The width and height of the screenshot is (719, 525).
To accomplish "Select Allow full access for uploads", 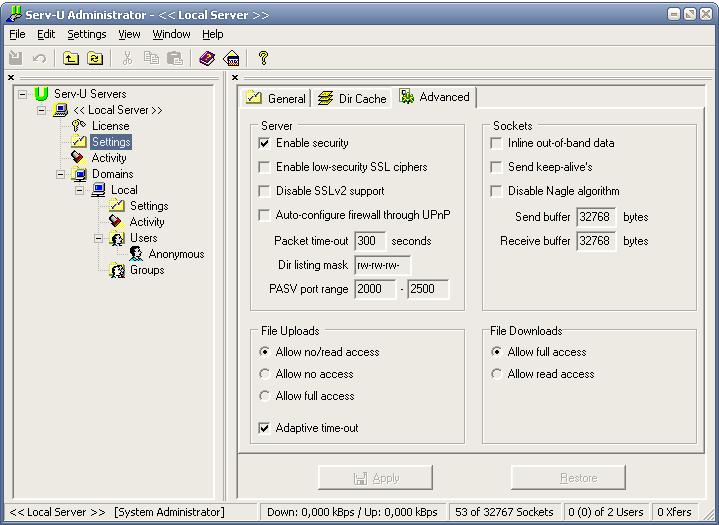I will pos(264,396).
